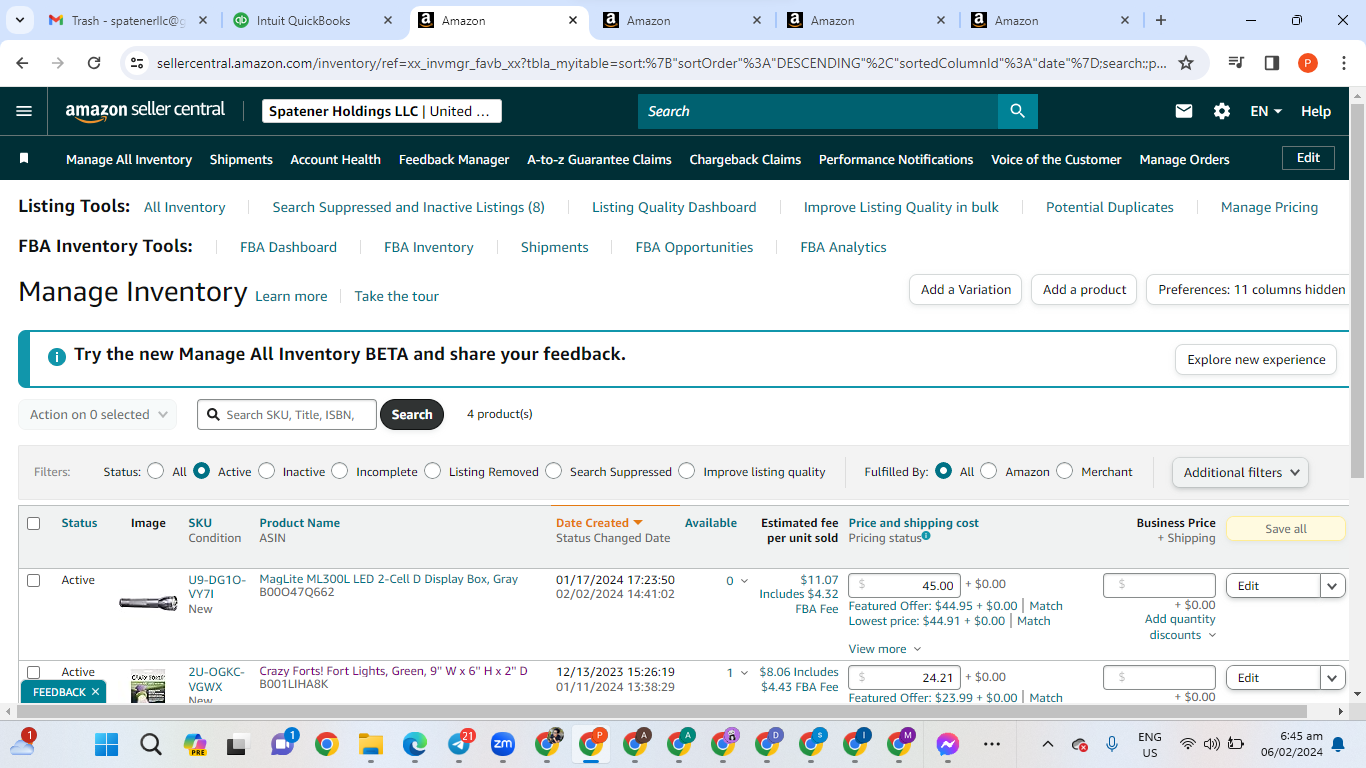The width and height of the screenshot is (1366, 768).
Task: Select the Active status filter
Action: coord(202,471)
